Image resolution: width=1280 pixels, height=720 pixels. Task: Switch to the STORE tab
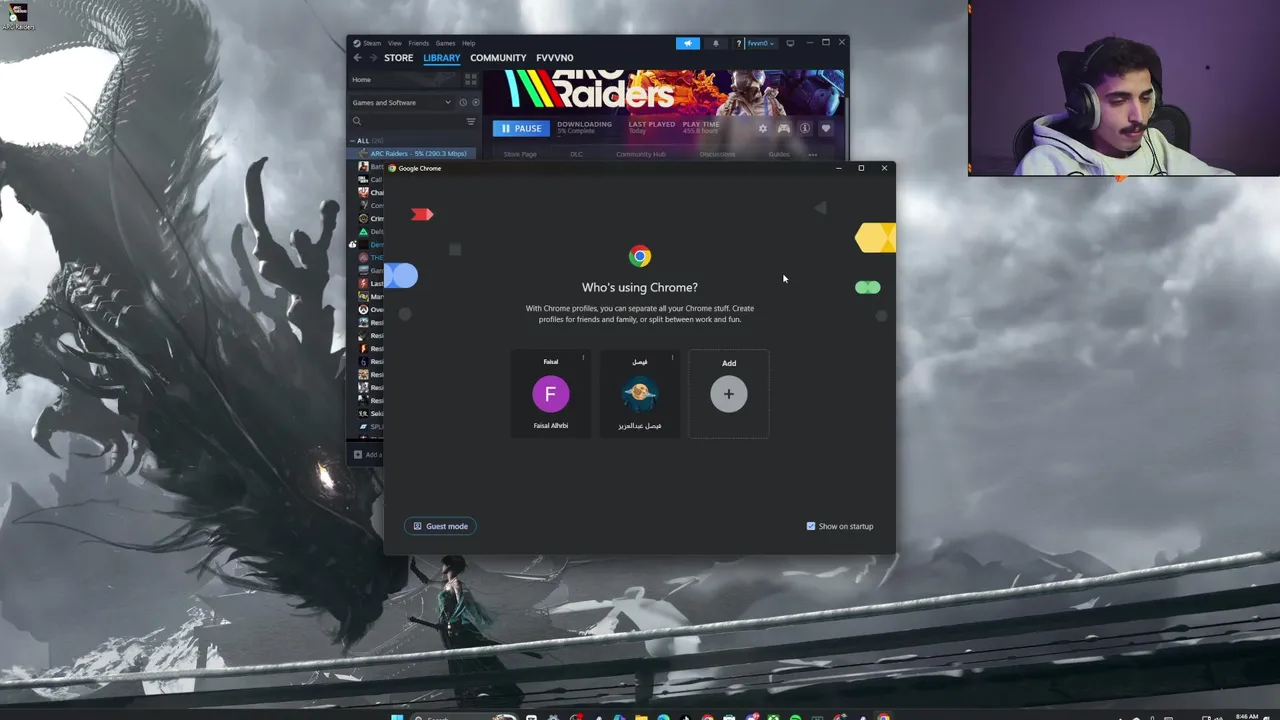tap(398, 58)
